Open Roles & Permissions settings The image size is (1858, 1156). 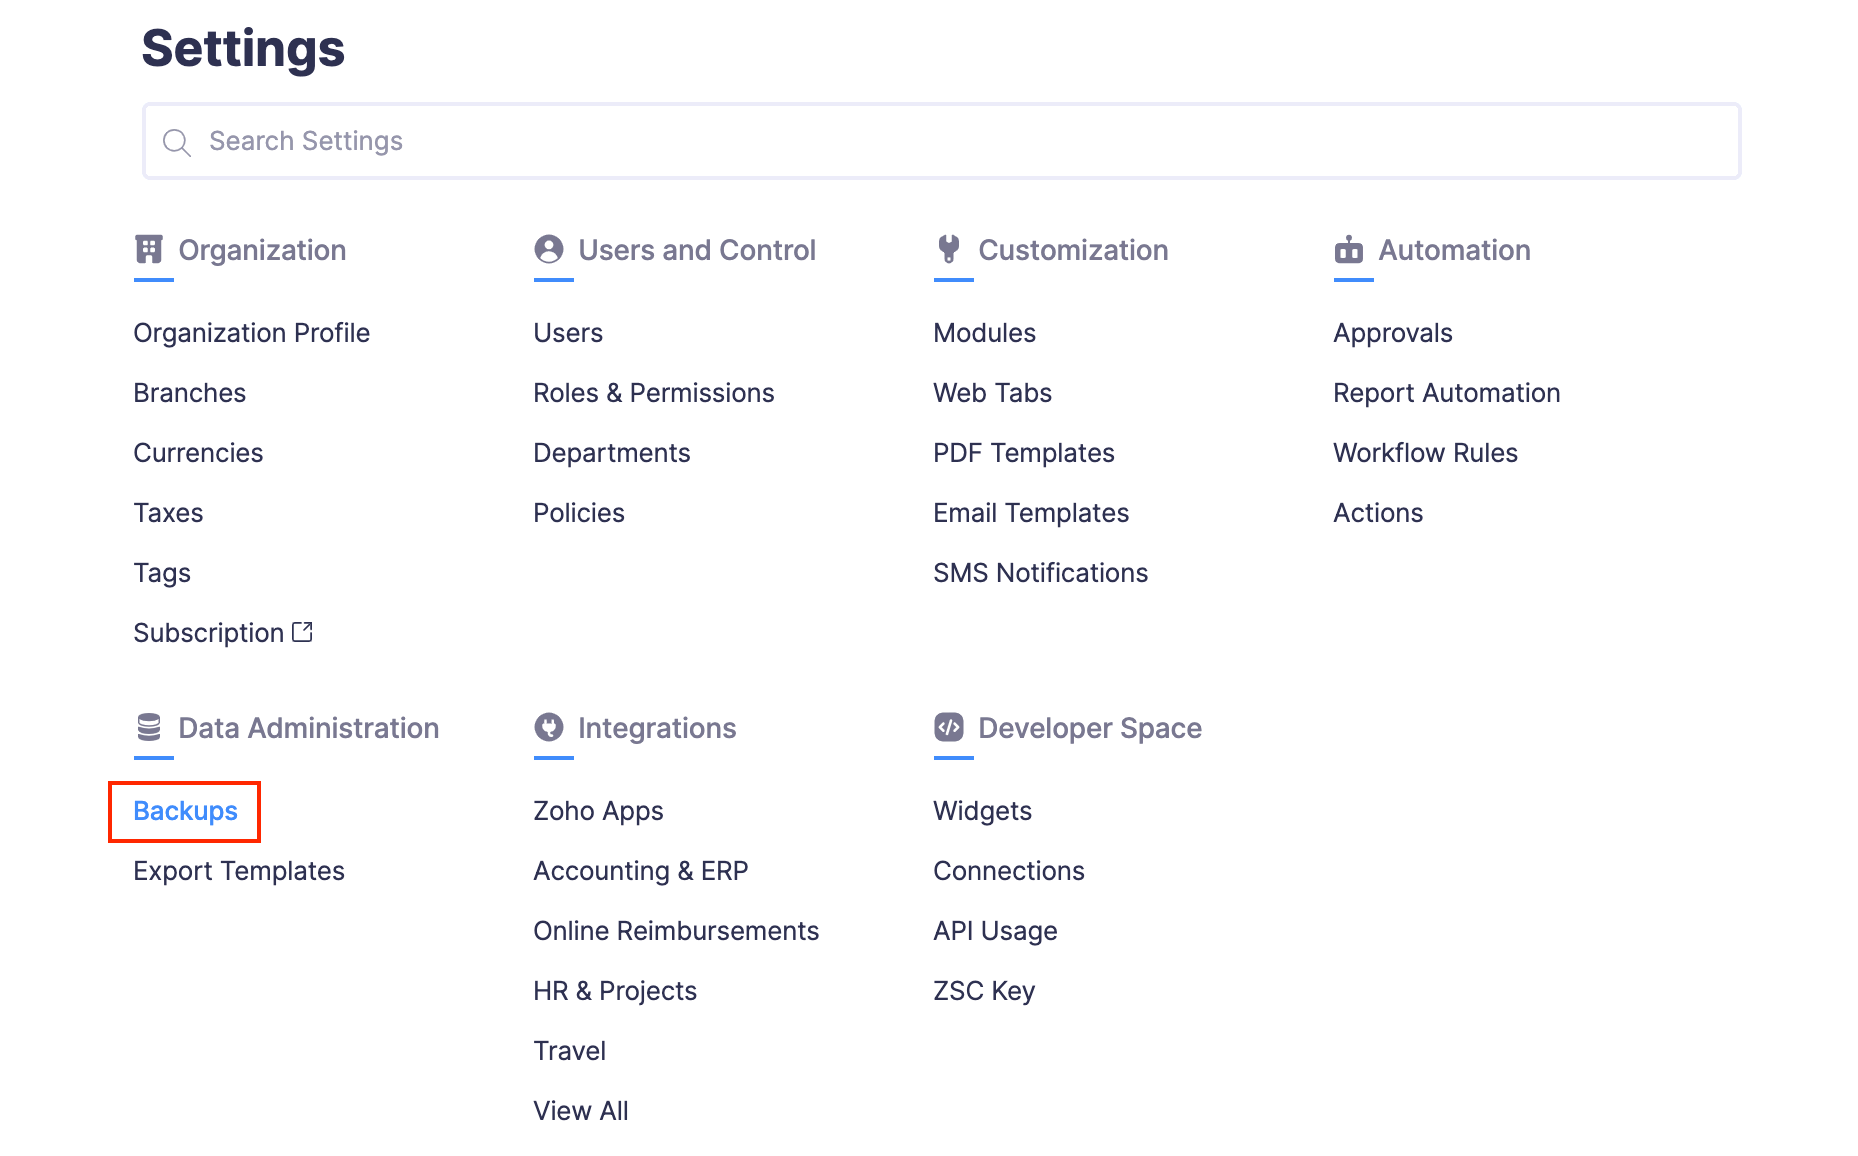(x=653, y=392)
